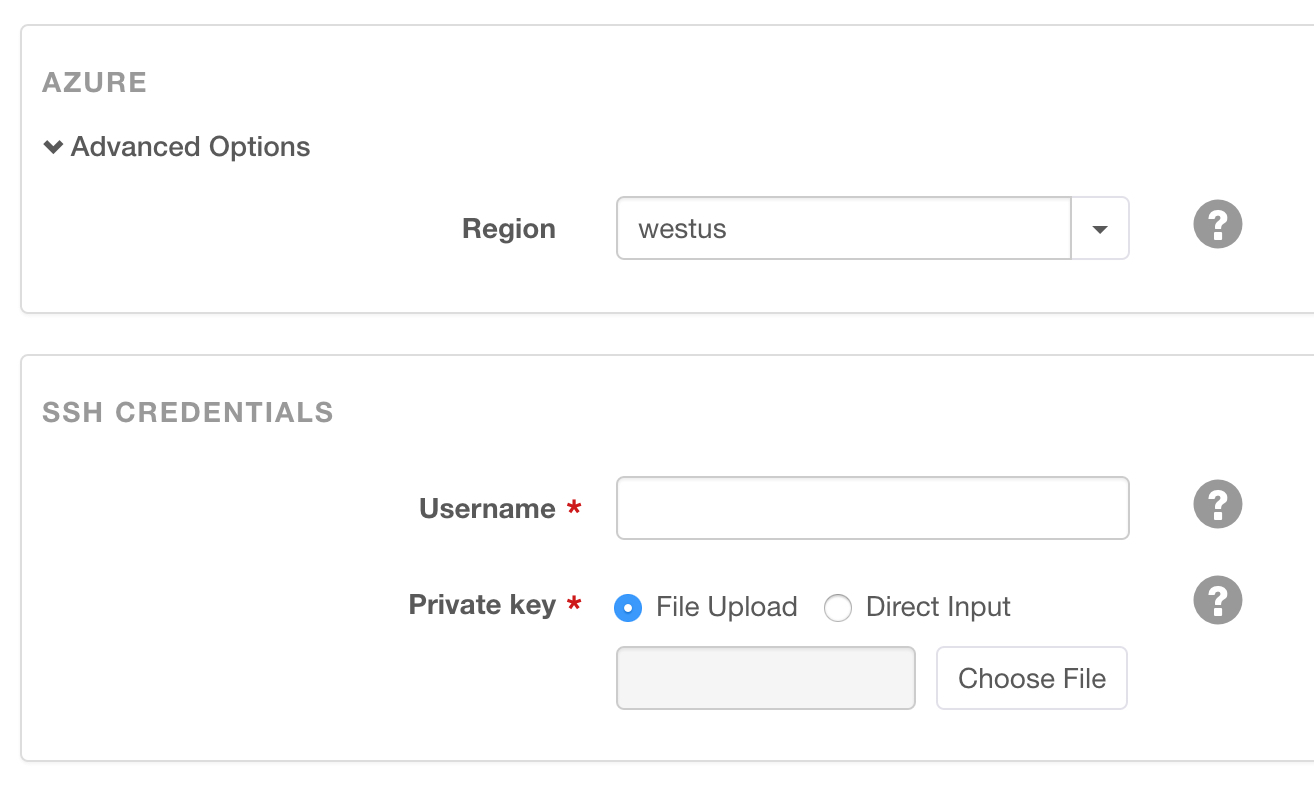The height and width of the screenshot is (806, 1314).
Task: Open help for the Username field
Action: 1217,506
